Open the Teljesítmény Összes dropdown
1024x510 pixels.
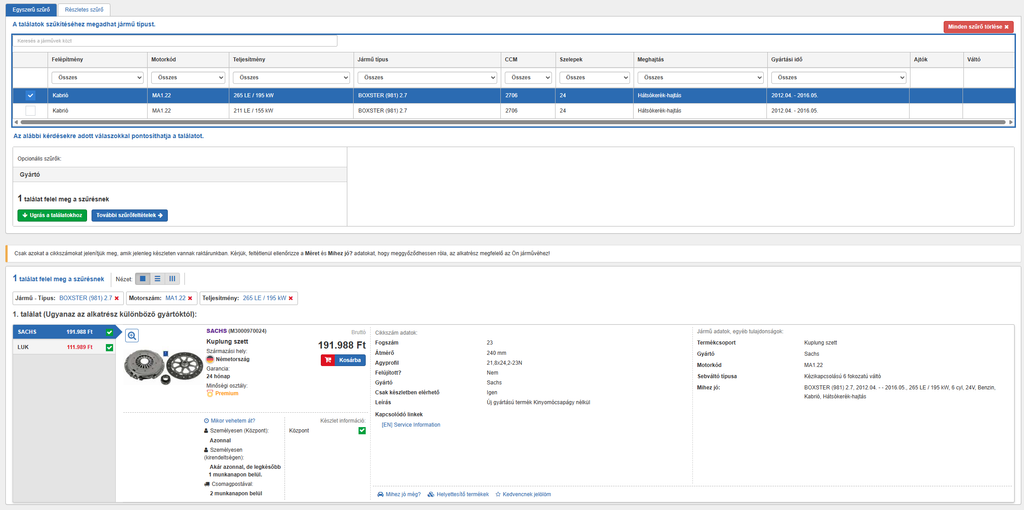[291, 78]
